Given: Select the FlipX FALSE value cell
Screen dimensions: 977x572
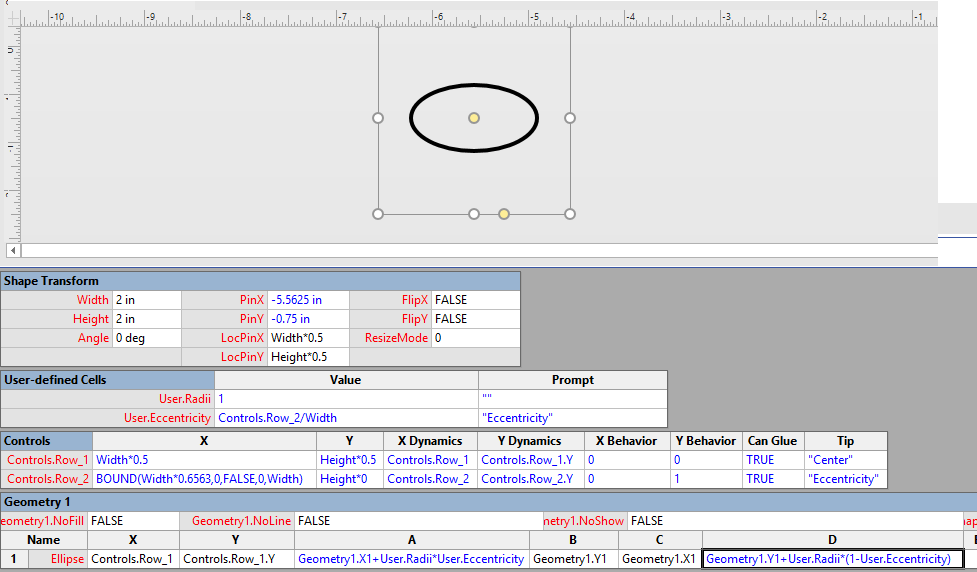Looking at the screenshot, I should point(475,300).
